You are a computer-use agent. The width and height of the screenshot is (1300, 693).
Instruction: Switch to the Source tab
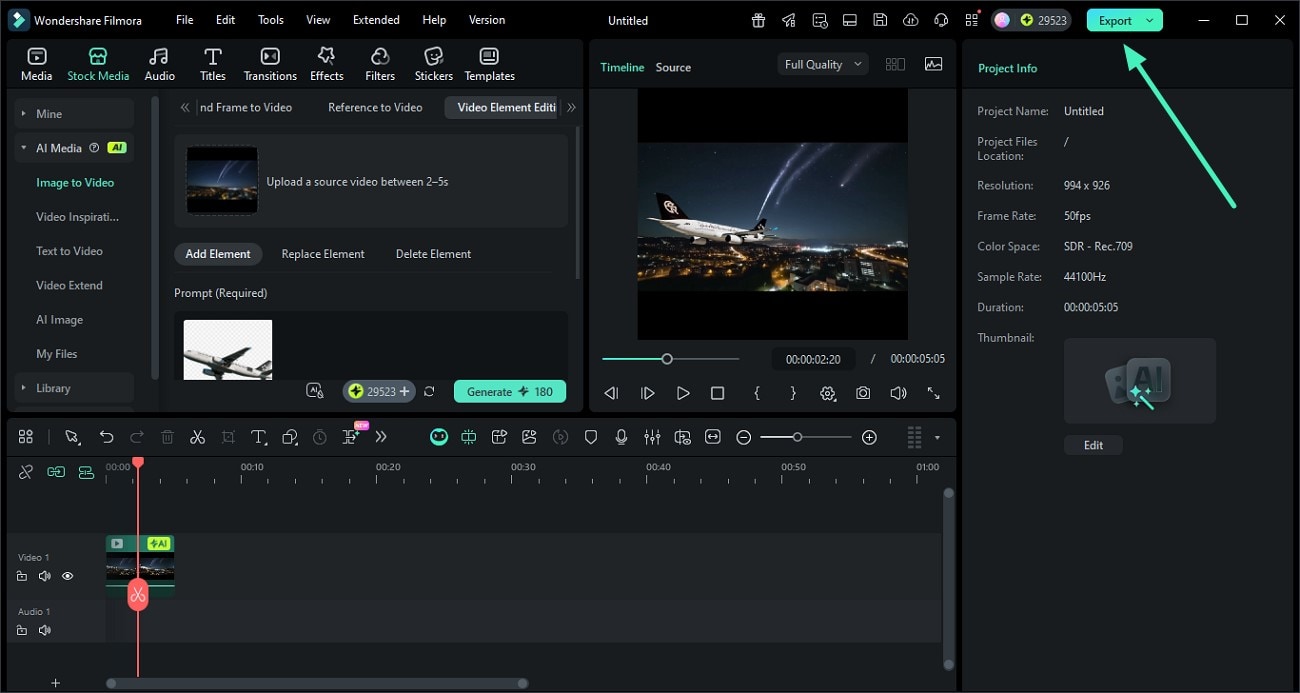pyautogui.click(x=672, y=67)
